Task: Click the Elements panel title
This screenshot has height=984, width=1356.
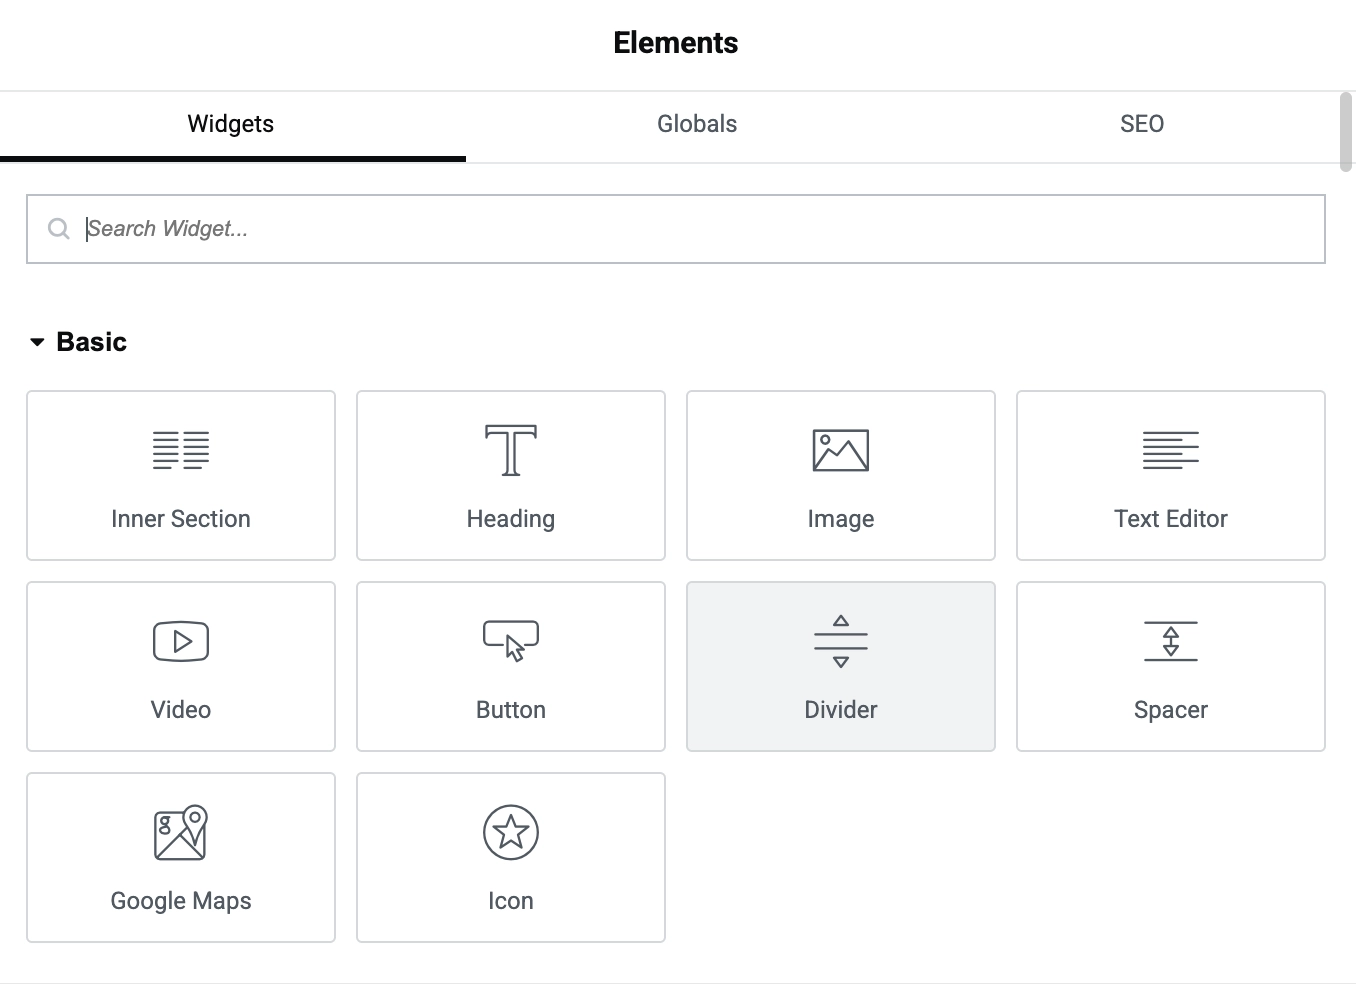Action: 676,42
